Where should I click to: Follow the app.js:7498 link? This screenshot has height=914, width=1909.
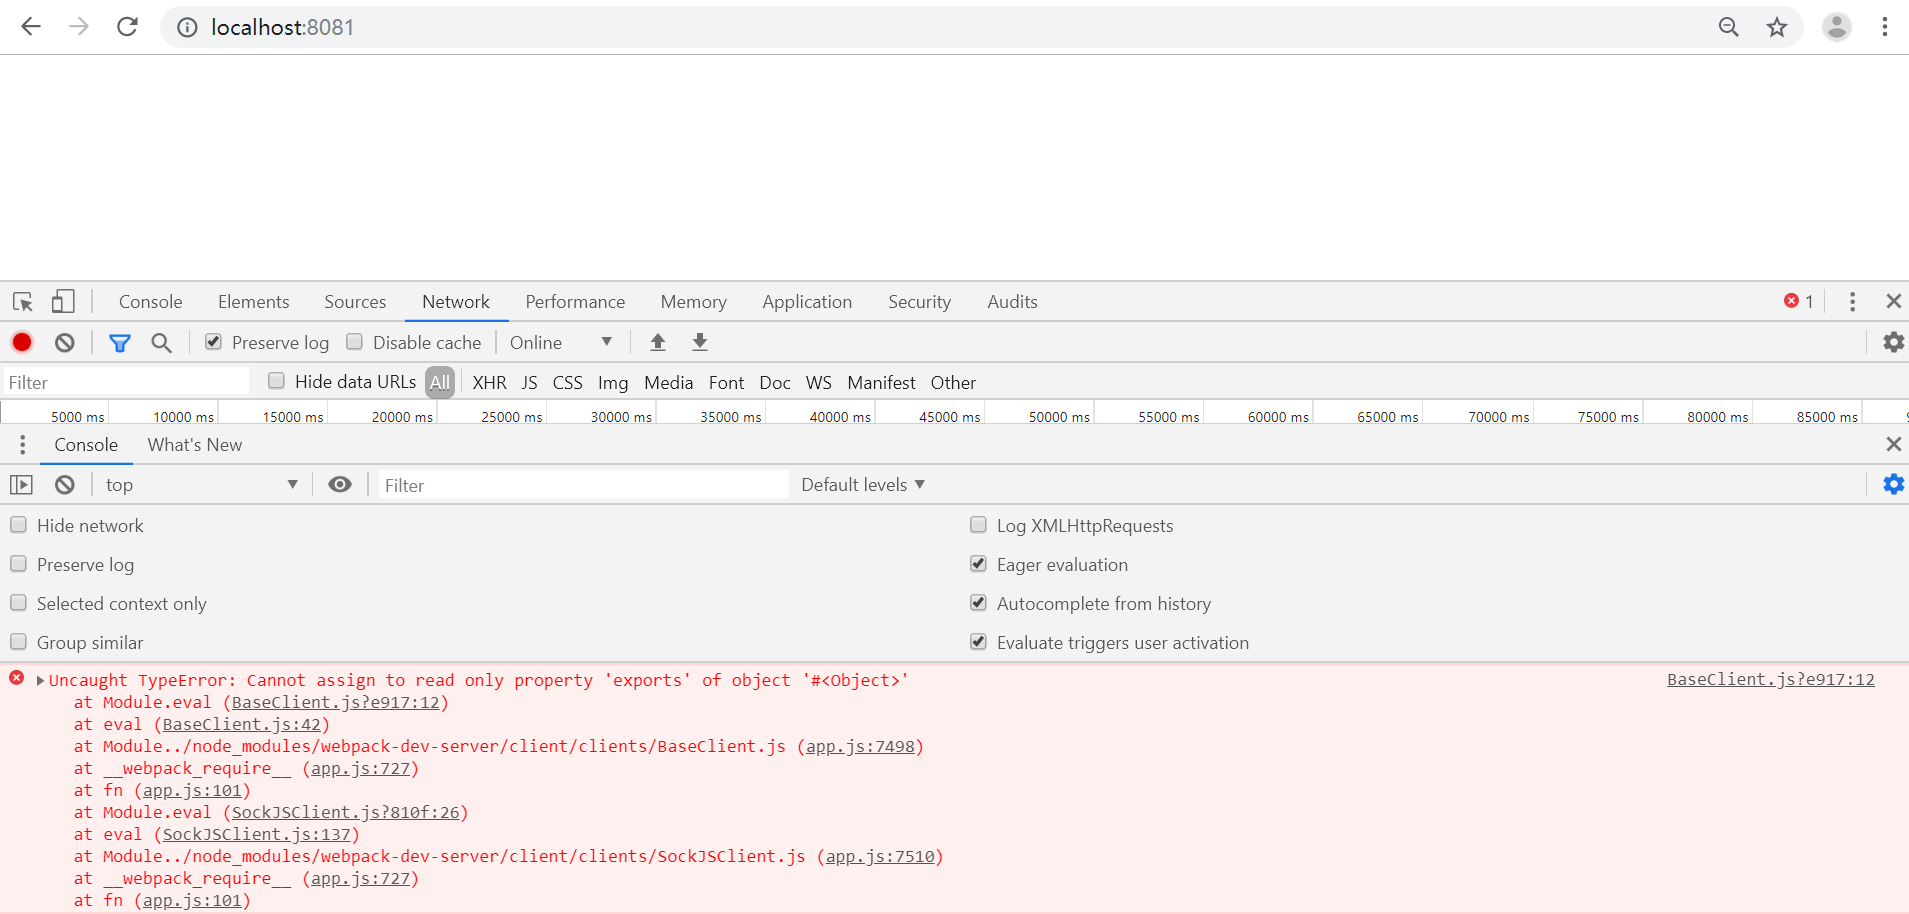coord(861,746)
